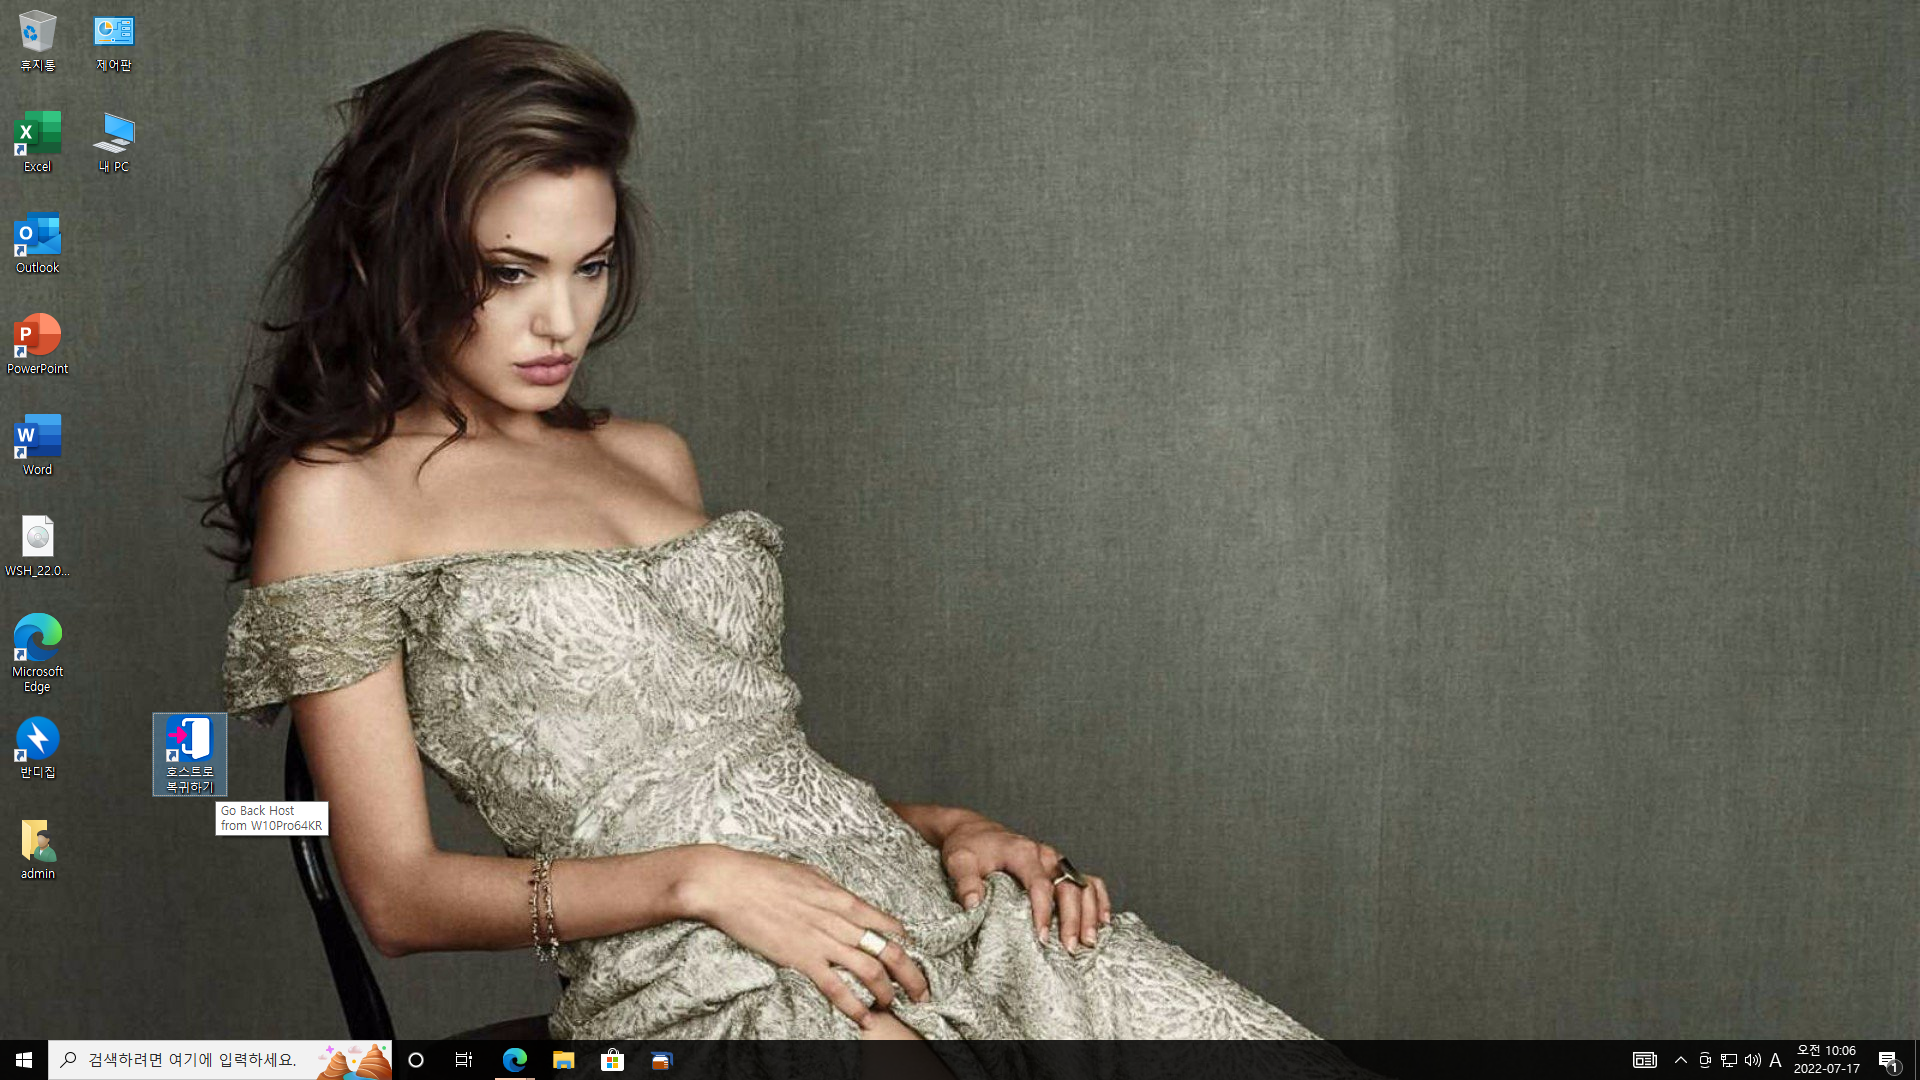This screenshot has height=1080, width=1920.
Task: Click the taskbar search input box
Action: pyautogui.click(x=220, y=1060)
